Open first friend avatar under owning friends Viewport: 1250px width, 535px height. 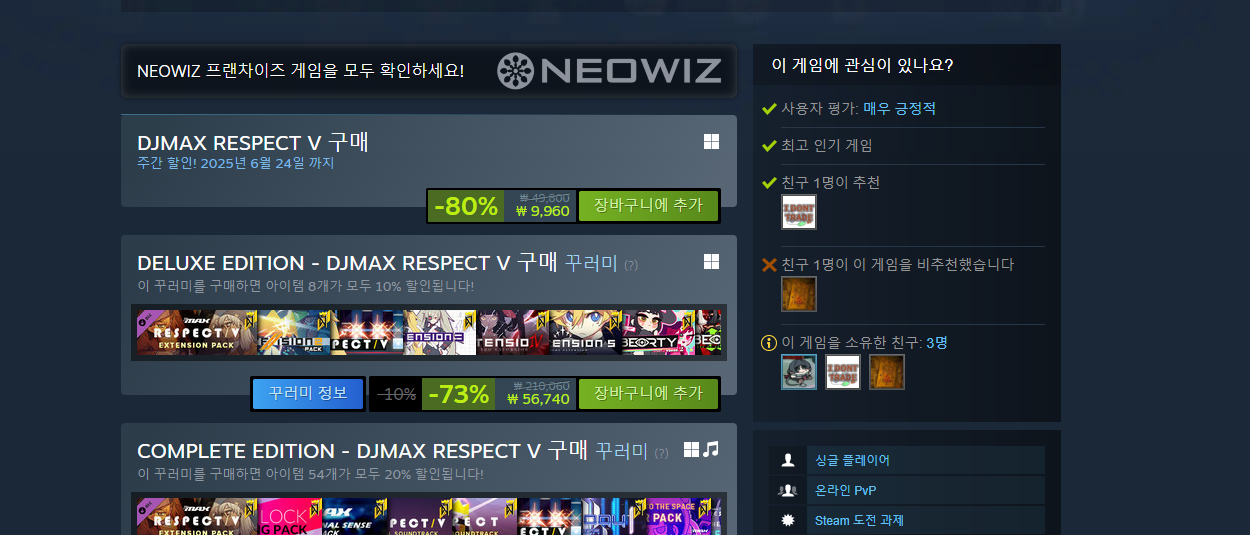pyautogui.click(x=799, y=372)
